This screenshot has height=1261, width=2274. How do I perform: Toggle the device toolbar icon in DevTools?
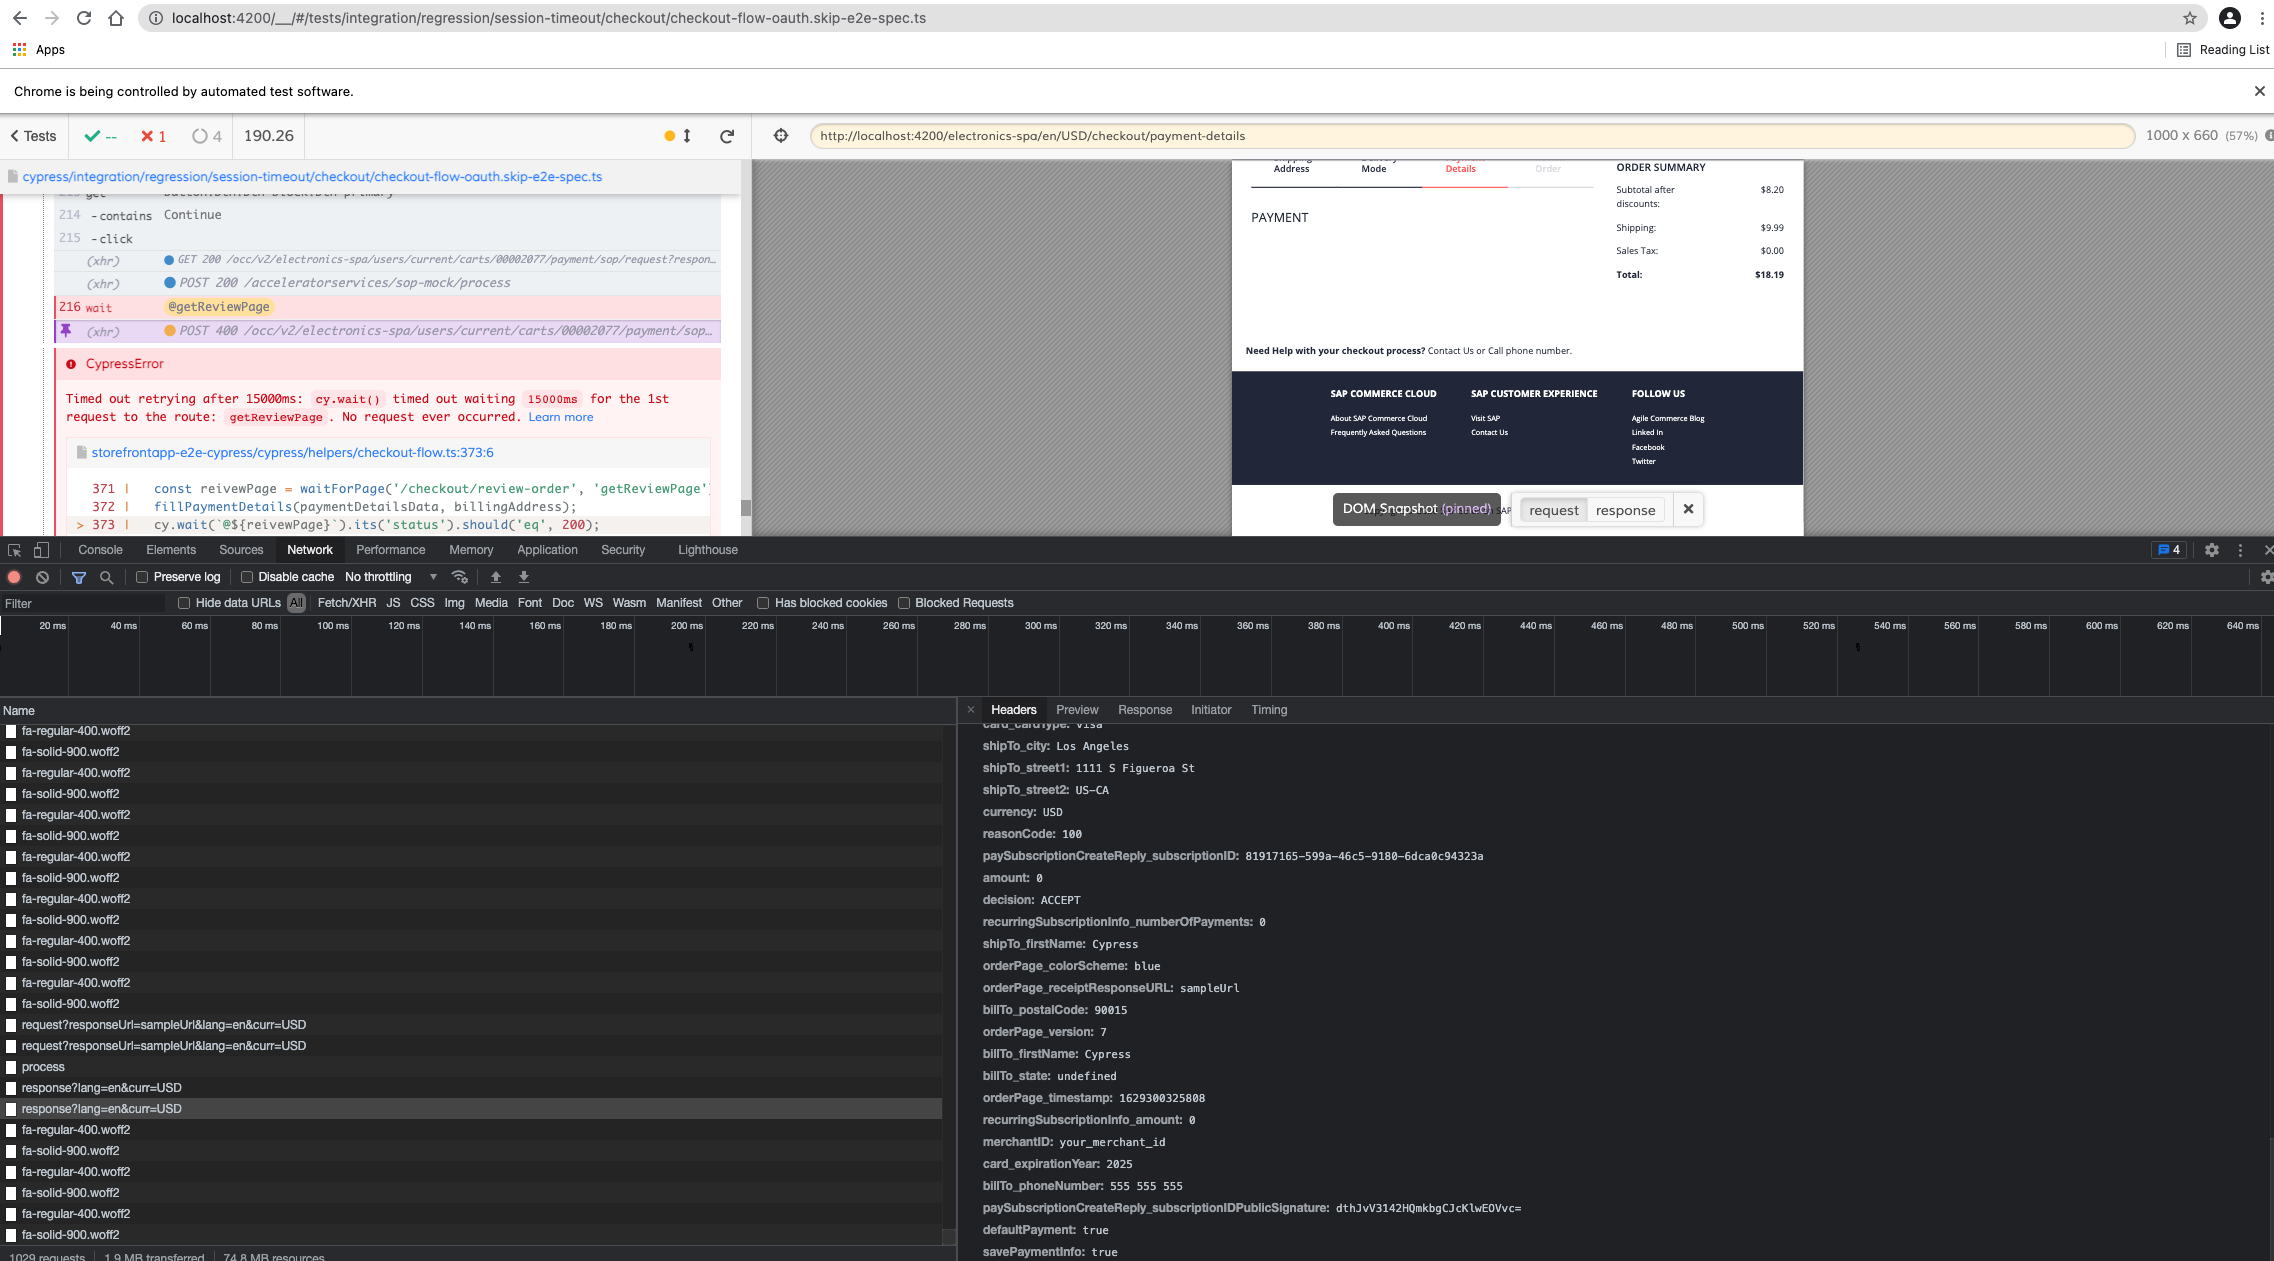[x=41, y=550]
